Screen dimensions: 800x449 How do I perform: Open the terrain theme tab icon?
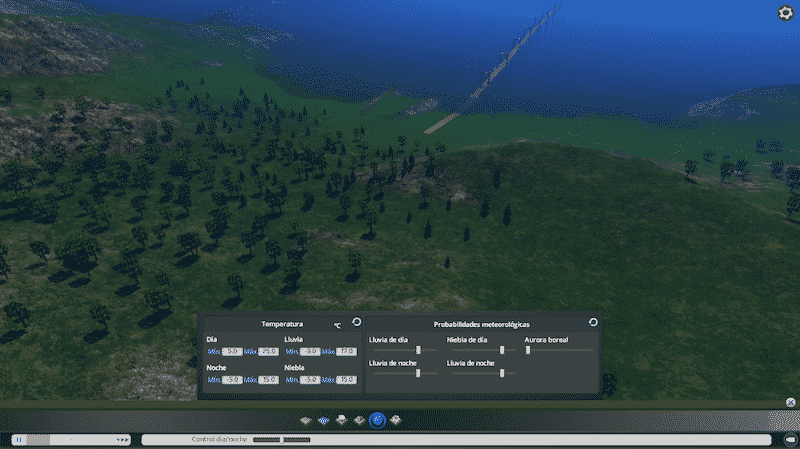pyautogui.click(x=306, y=421)
